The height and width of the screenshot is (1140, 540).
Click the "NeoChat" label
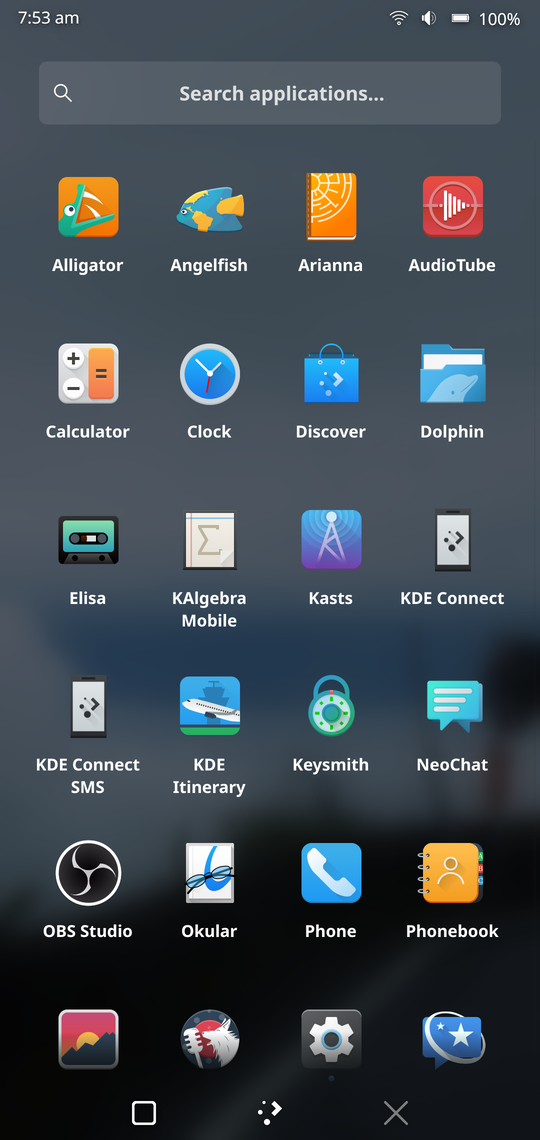click(x=452, y=765)
